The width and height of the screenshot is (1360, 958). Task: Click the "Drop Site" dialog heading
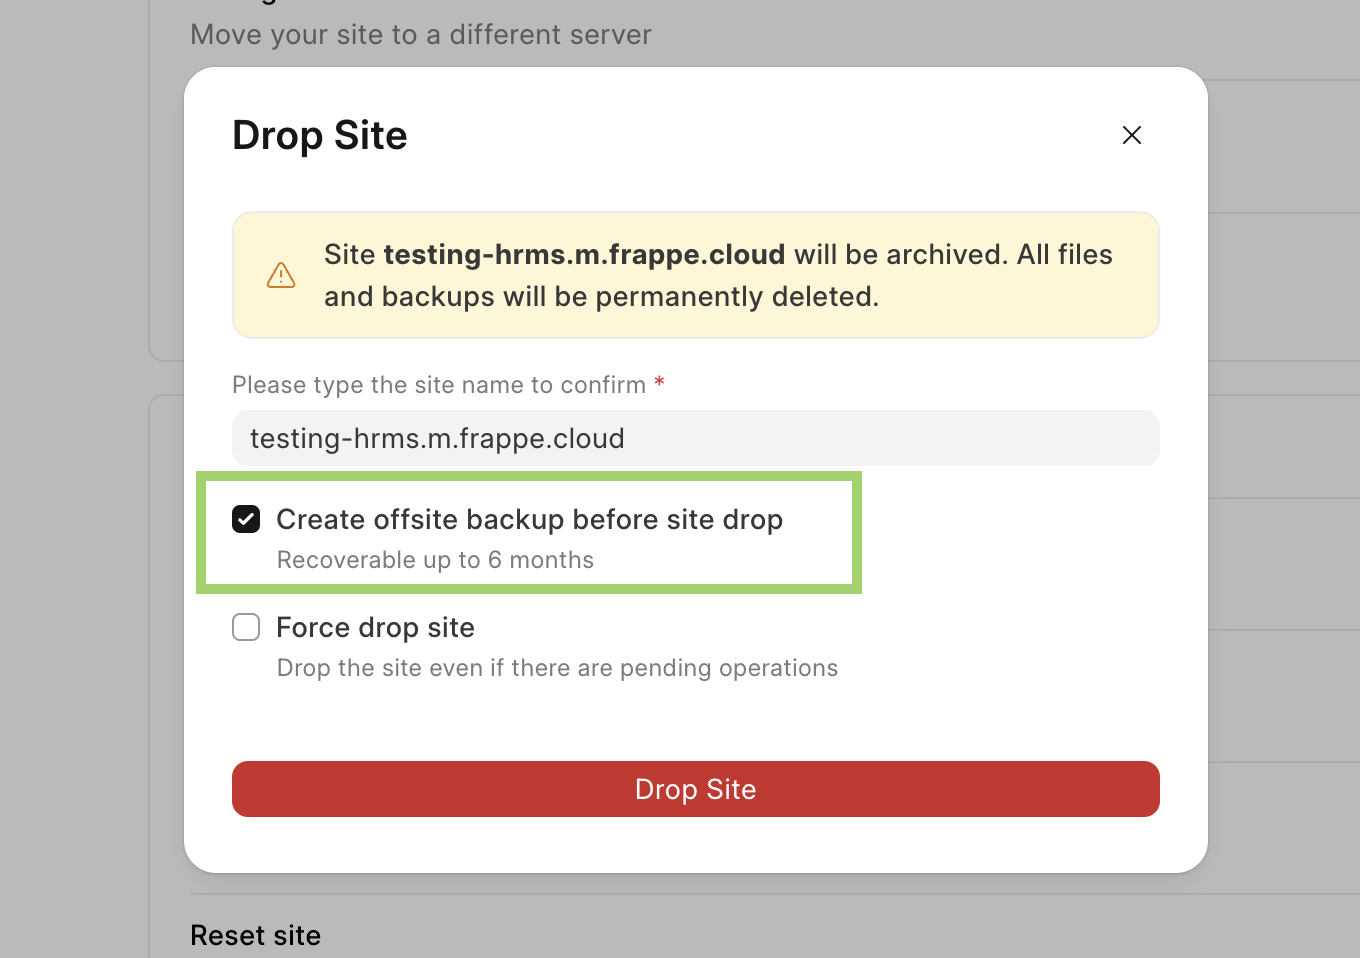(320, 136)
